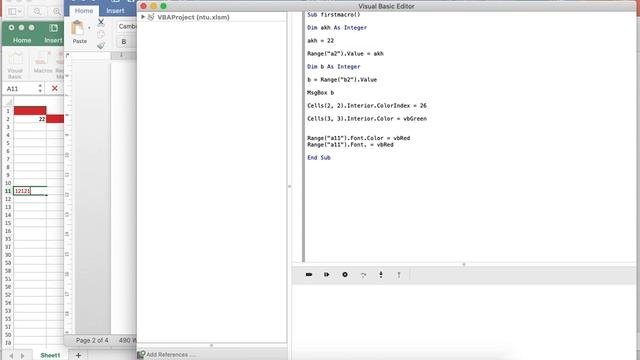Screen dimensions: 640x360
Task: Expand the VBAProject (ntu.xlsm) tree node
Action: pos(143,17)
